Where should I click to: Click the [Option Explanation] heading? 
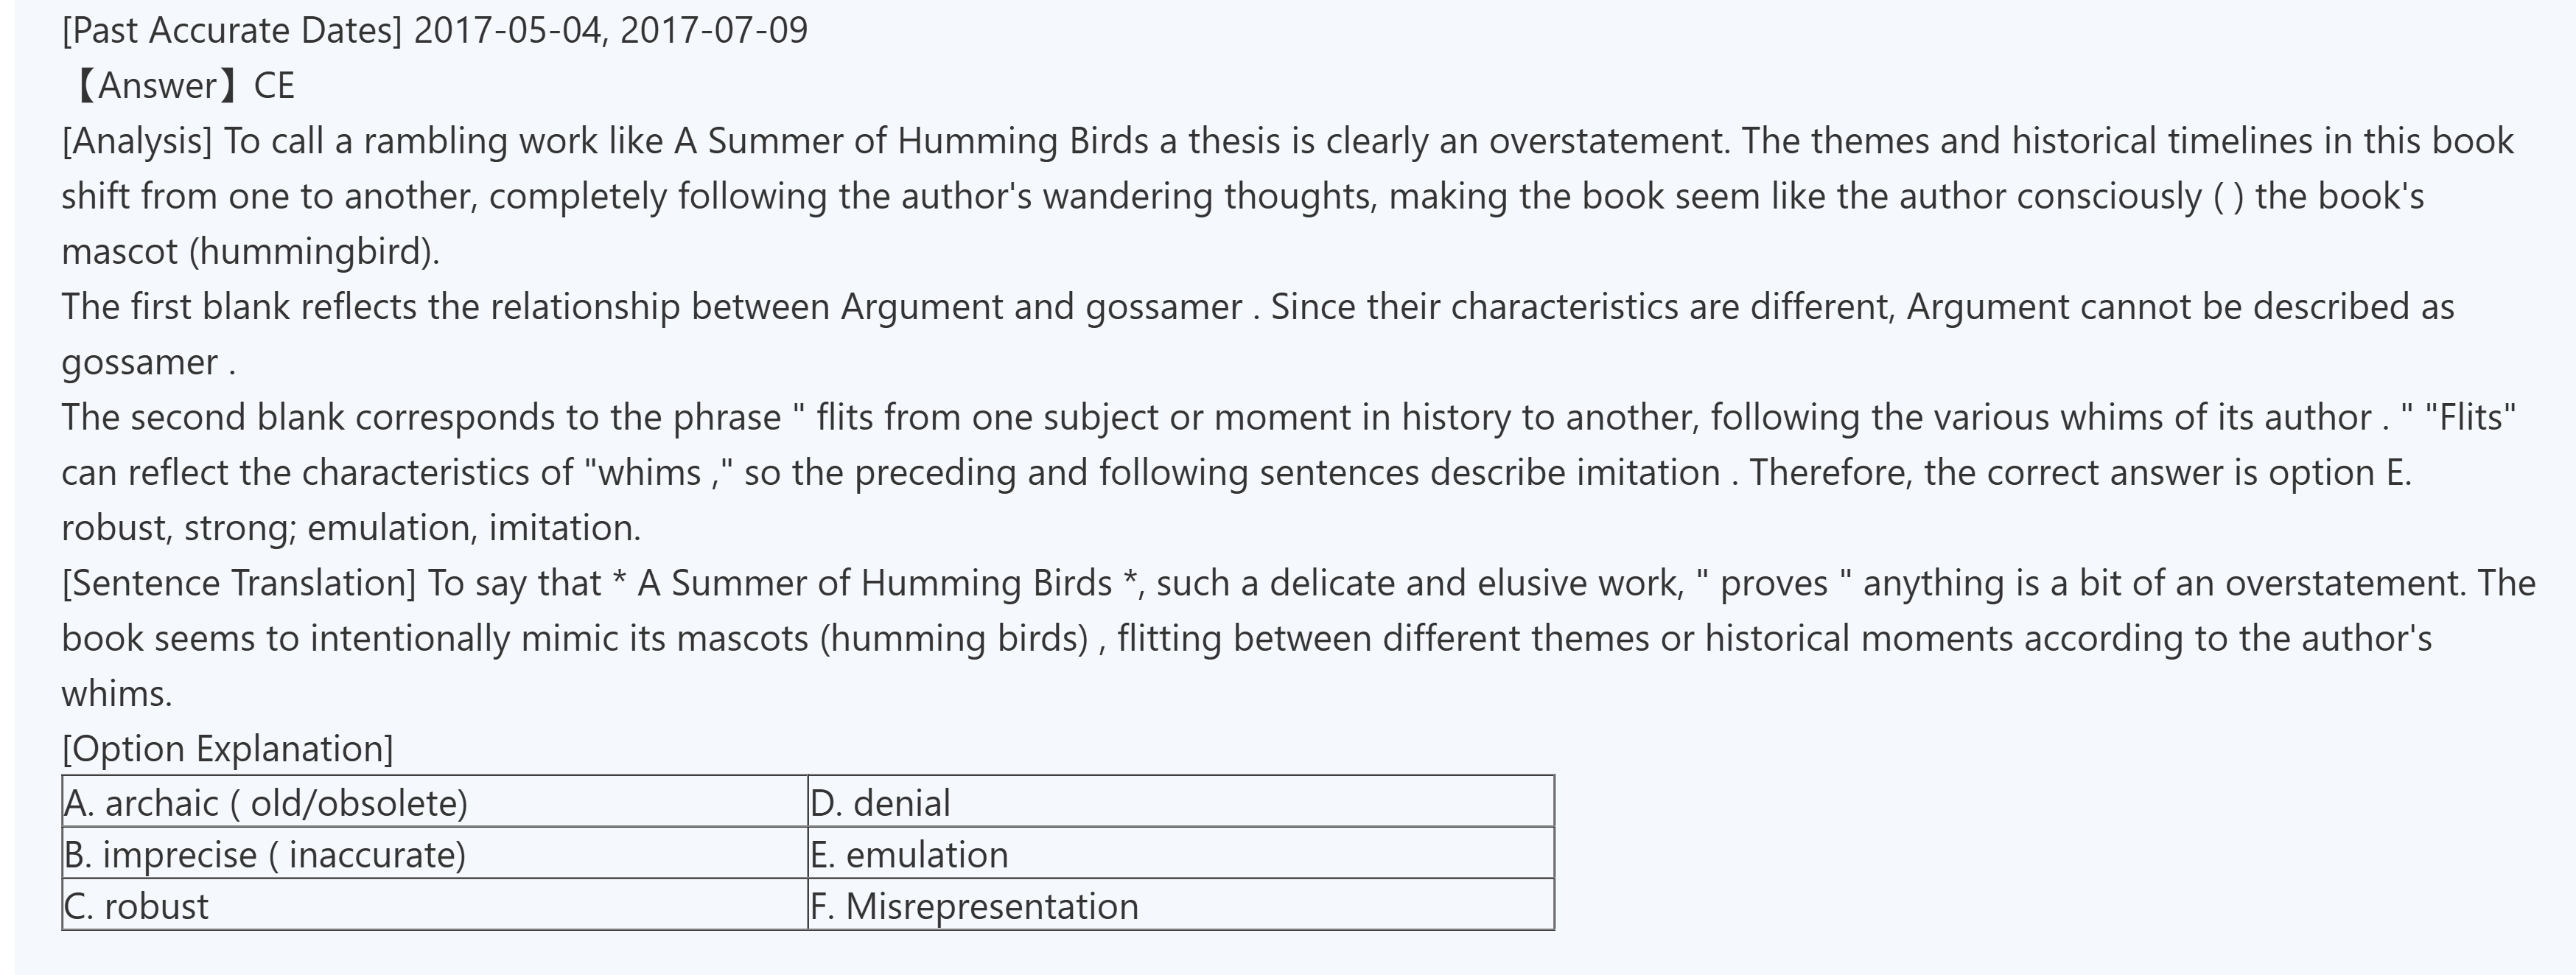click(x=228, y=748)
